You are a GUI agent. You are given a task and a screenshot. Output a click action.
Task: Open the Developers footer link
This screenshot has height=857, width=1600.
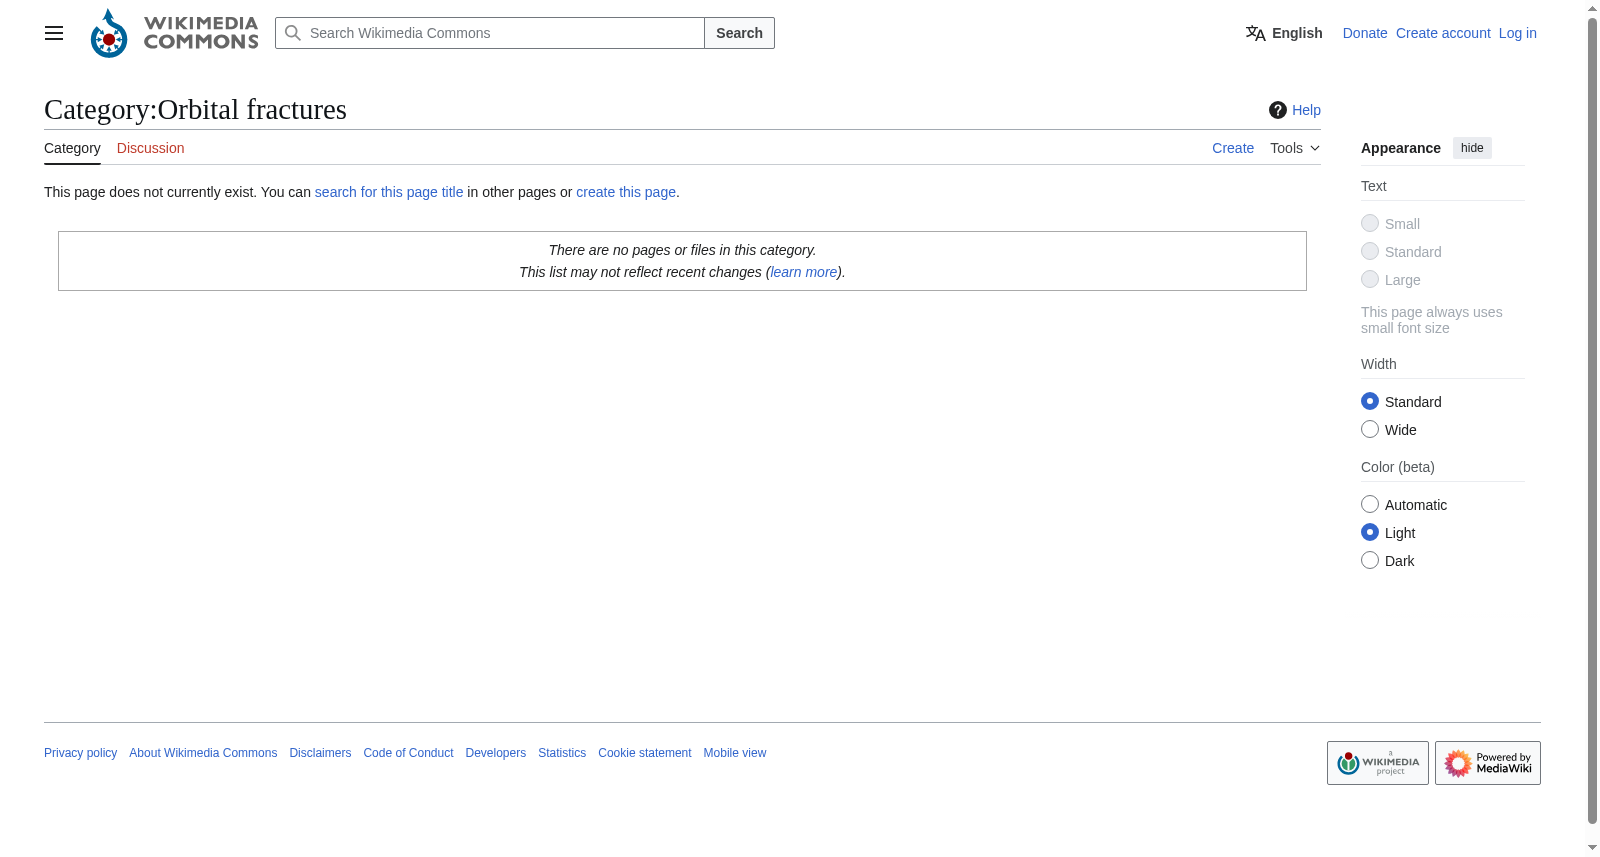pos(495,753)
